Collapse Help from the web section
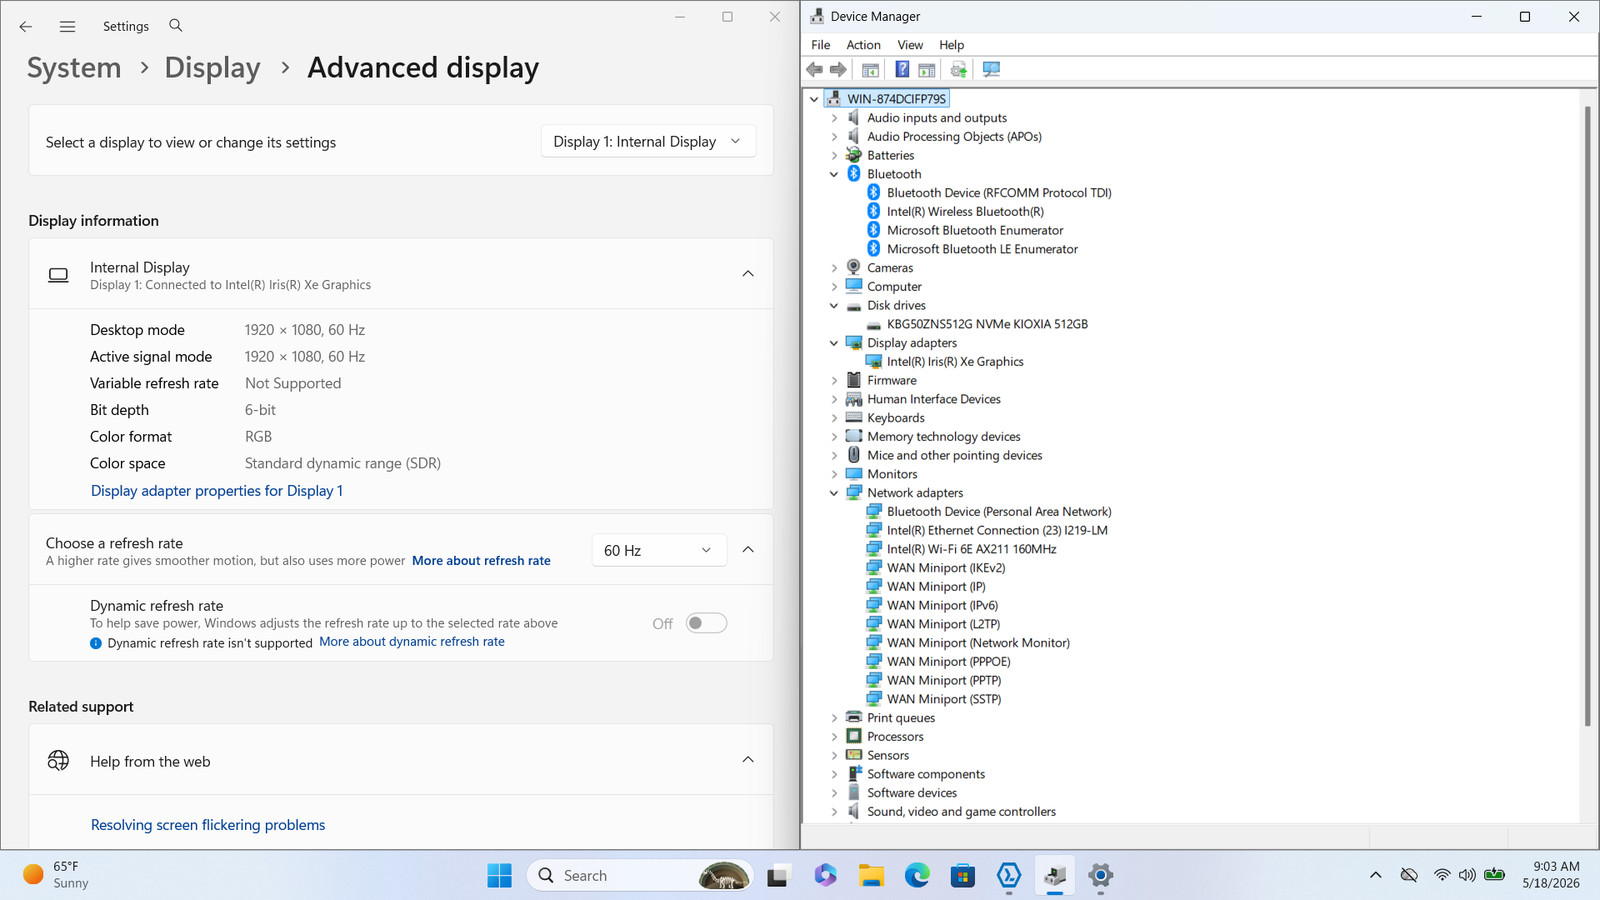This screenshot has width=1600, height=900. [748, 760]
